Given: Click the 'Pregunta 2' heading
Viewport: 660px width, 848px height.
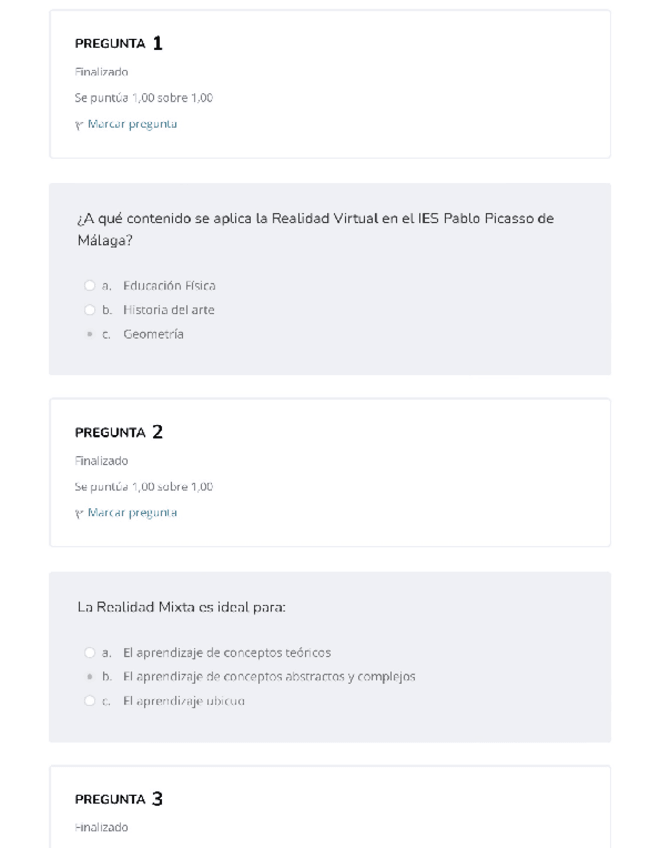Looking at the screenshot, I should click(x=119, y=432).
